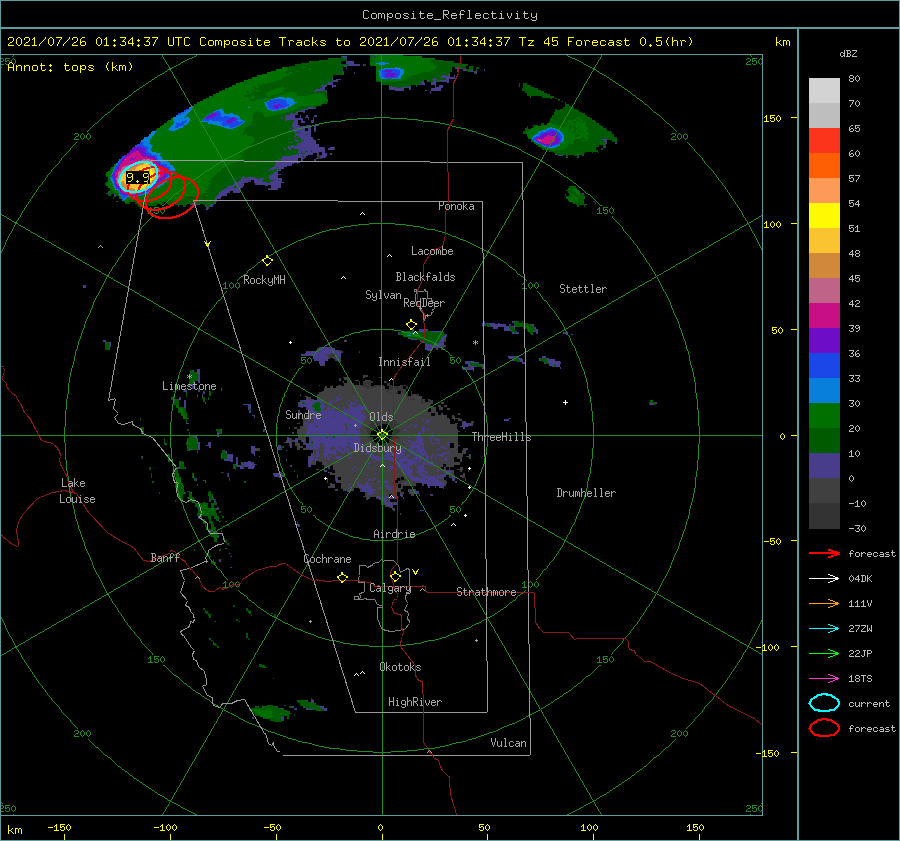900x841 pixels.
Task: Click the storm cell at top center of map
Action: click(391, 73)
